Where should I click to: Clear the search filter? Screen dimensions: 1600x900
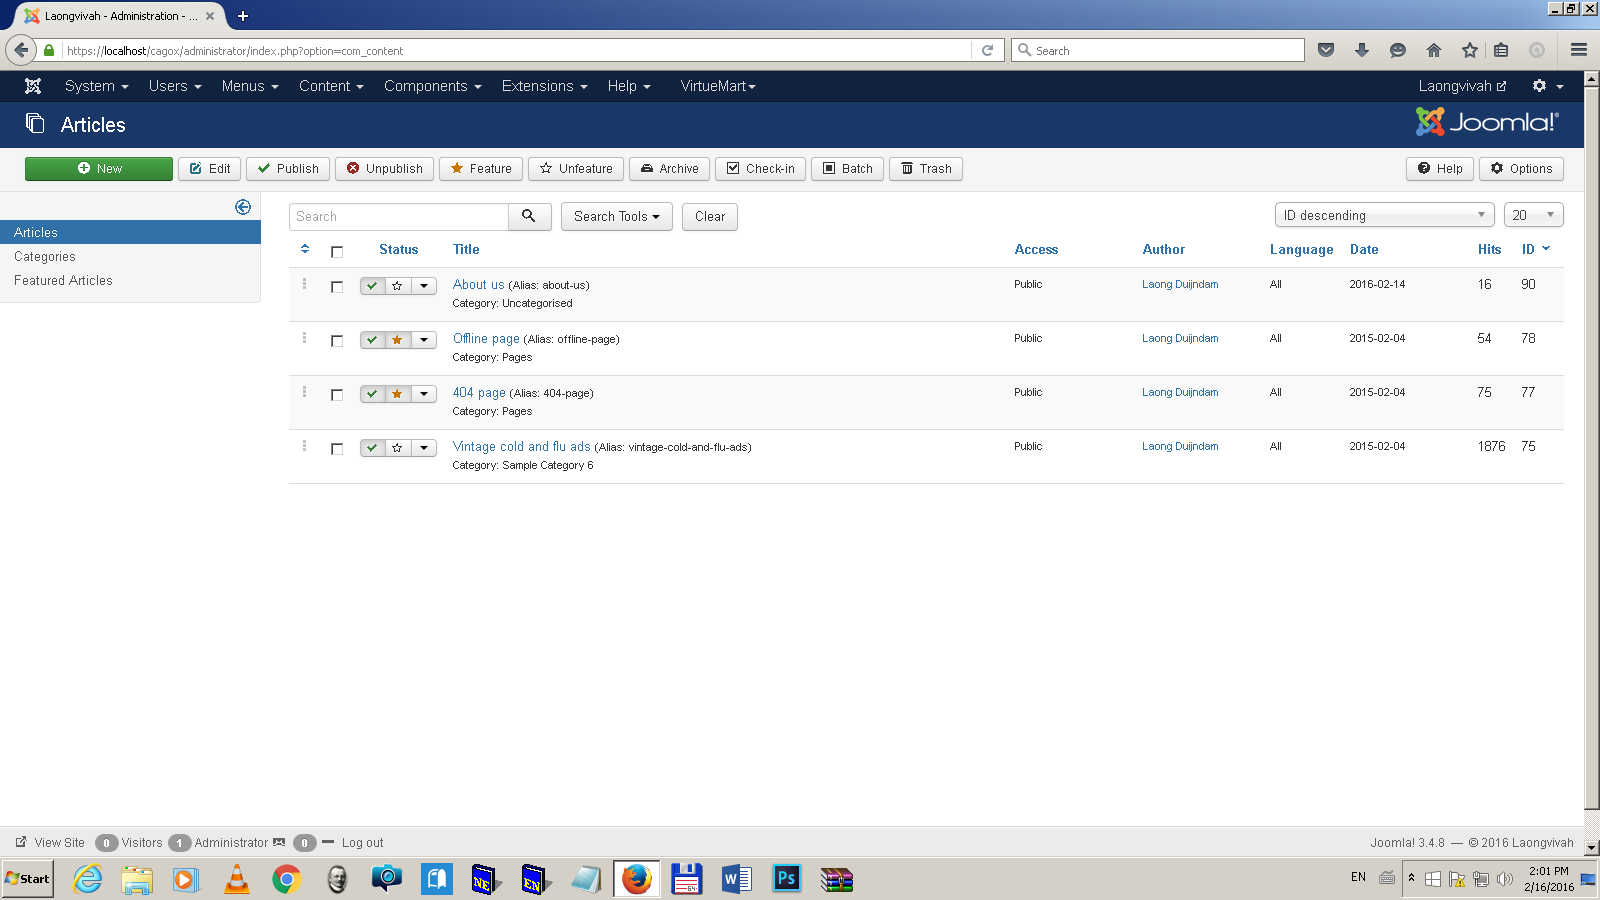point(710,216)
